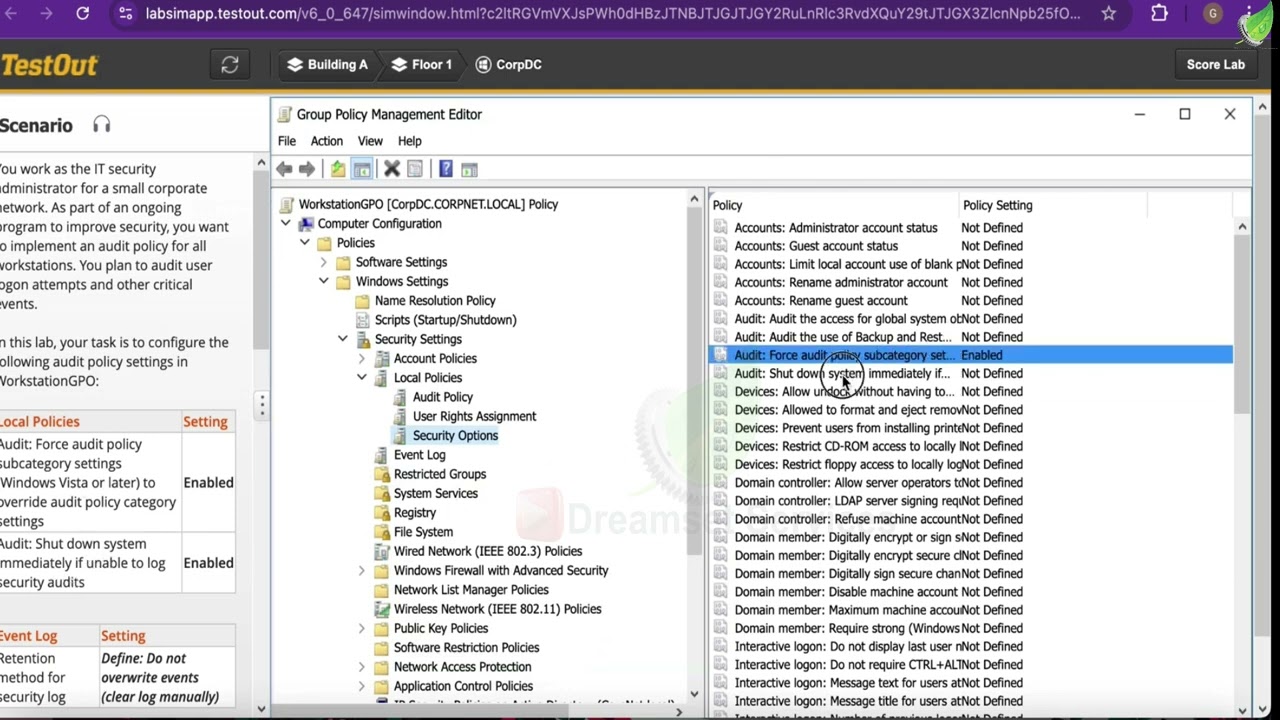Viewport: 1280px width, 720px height.
Task: Go forward in the browser
Action: tap(47, 13)
